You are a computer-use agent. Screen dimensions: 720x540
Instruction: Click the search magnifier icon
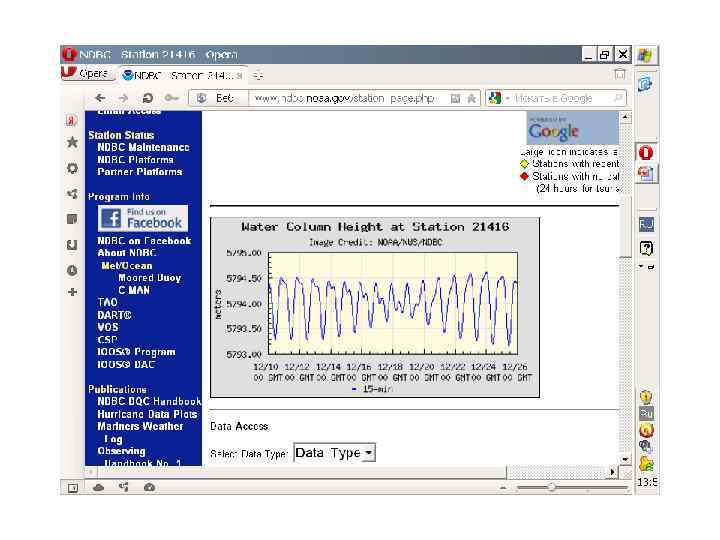pyautogui.click(x=618, y=98)
